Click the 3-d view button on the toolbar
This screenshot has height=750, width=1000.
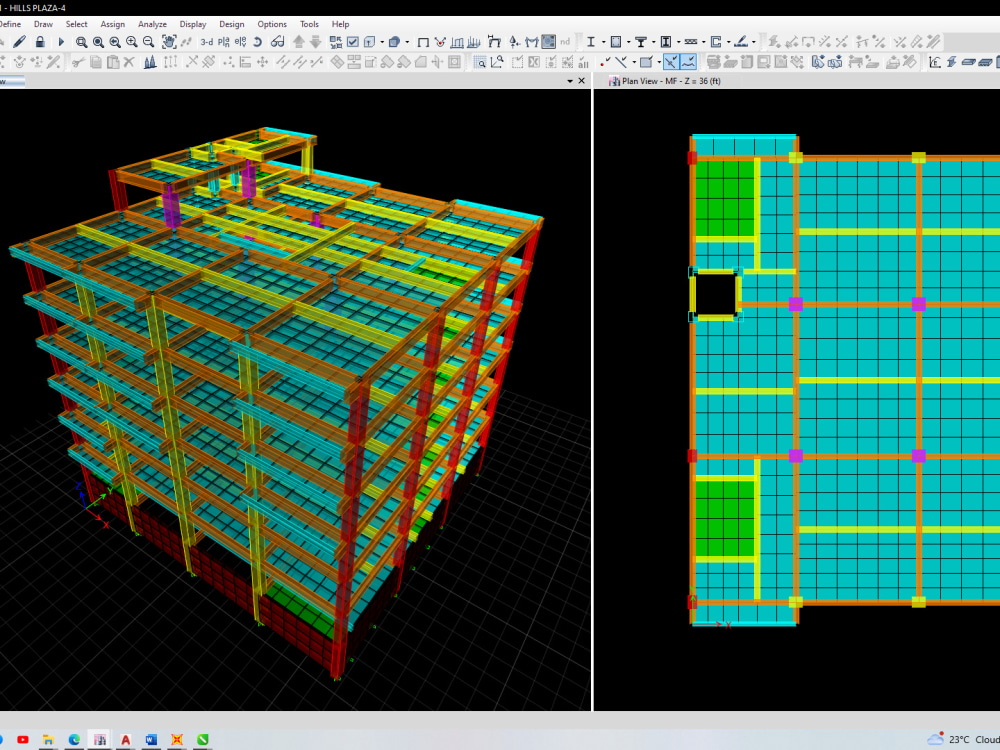coord(205,41)
